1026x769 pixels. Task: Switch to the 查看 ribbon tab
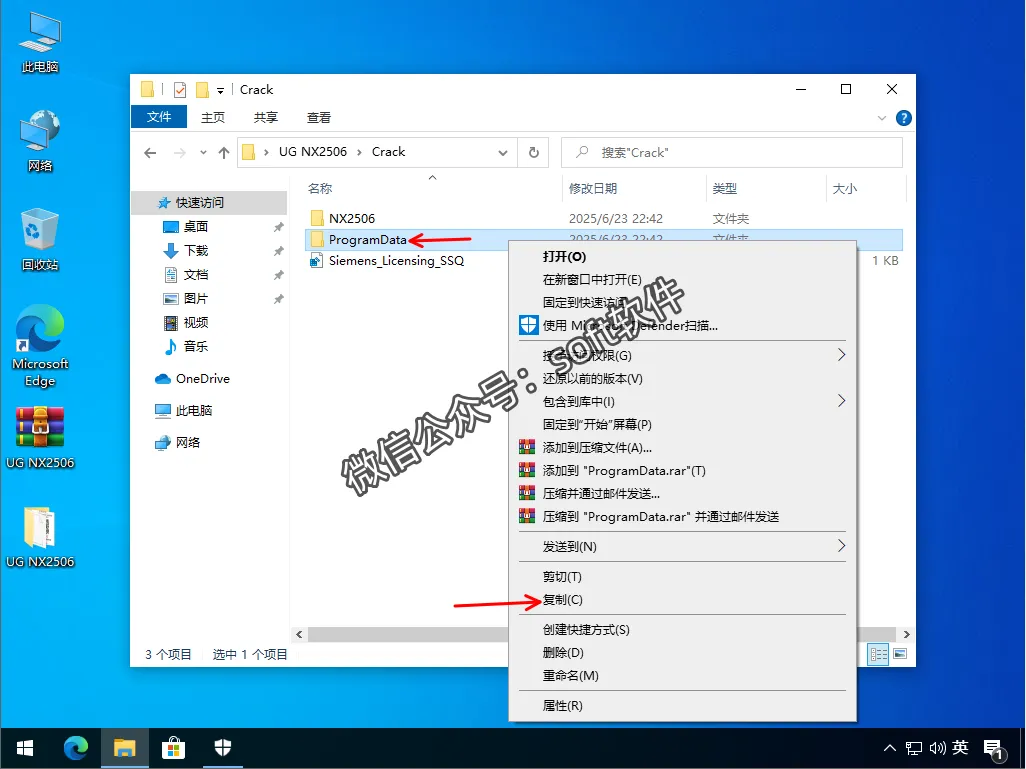319,117
